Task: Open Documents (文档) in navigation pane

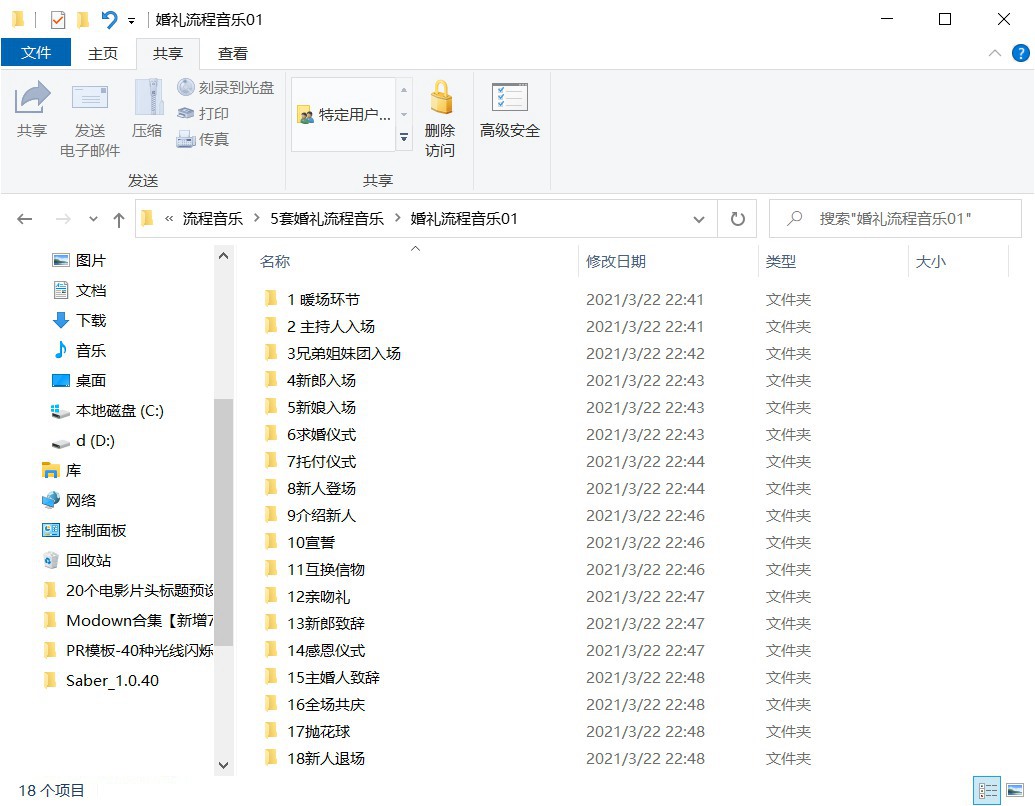Action: (79, 290)
